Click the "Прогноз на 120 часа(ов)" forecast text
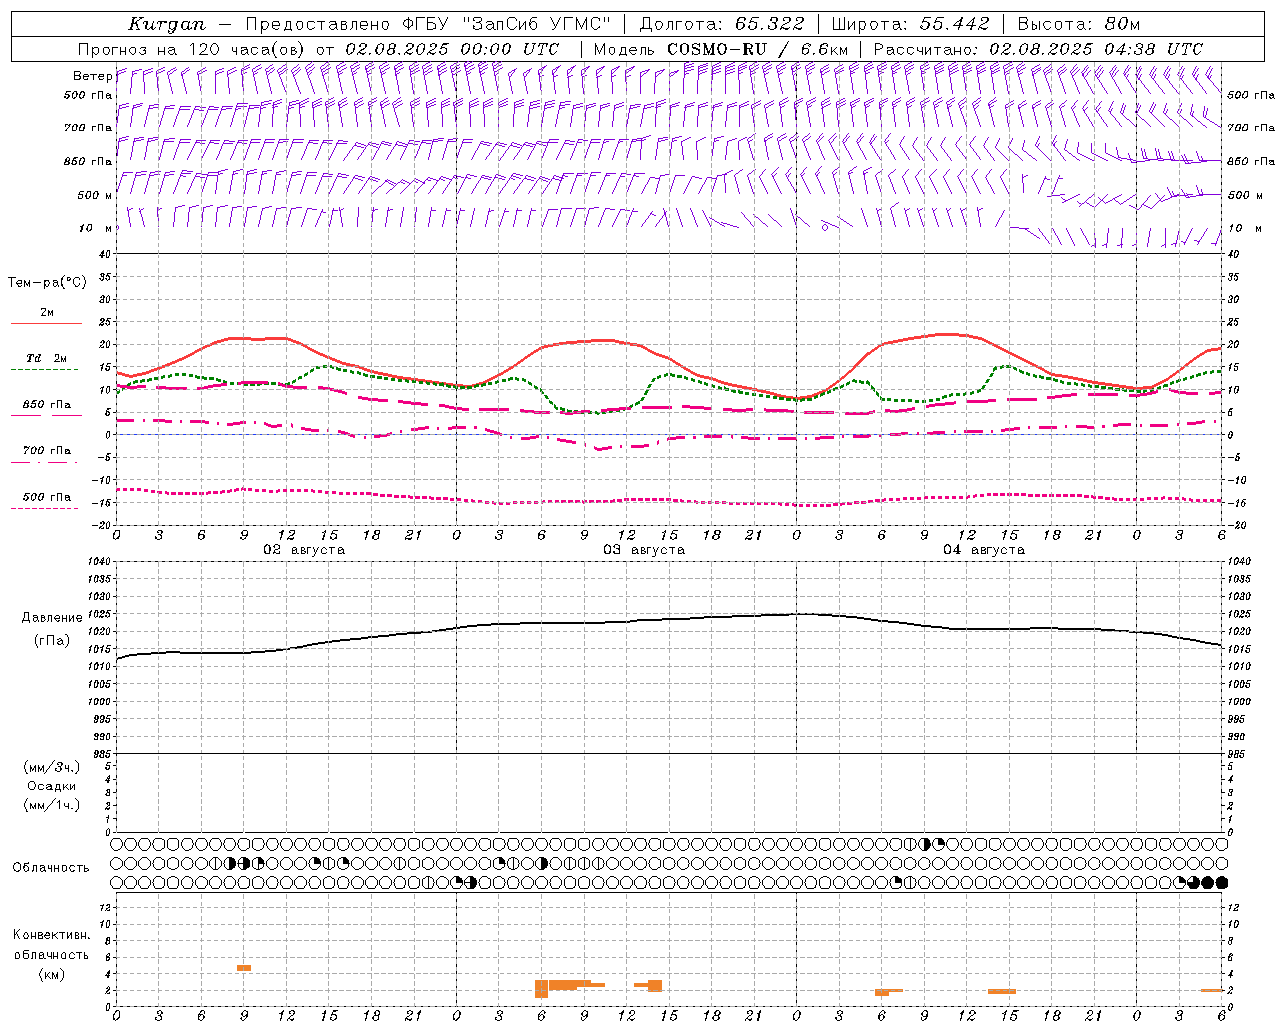1280x1024 pixels. click(x=192, y=49)
